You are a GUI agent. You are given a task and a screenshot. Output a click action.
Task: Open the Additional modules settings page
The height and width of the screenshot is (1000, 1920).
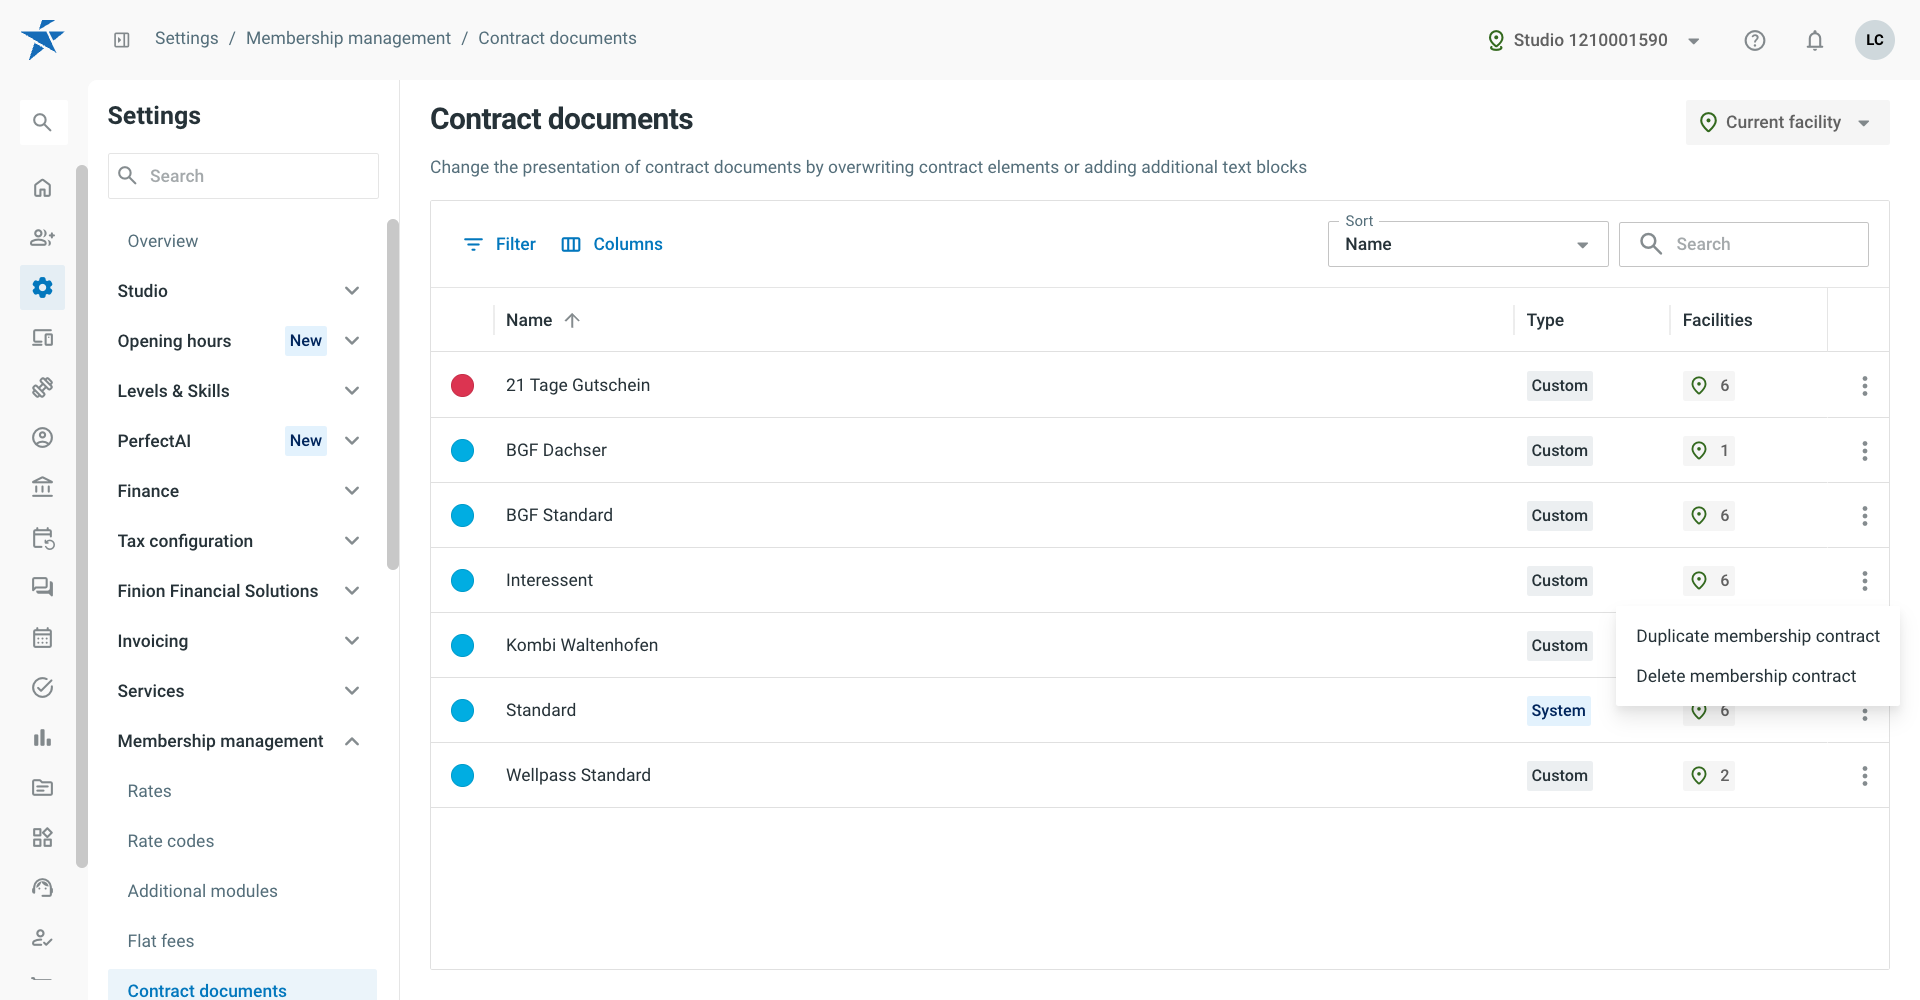point(203,891)
